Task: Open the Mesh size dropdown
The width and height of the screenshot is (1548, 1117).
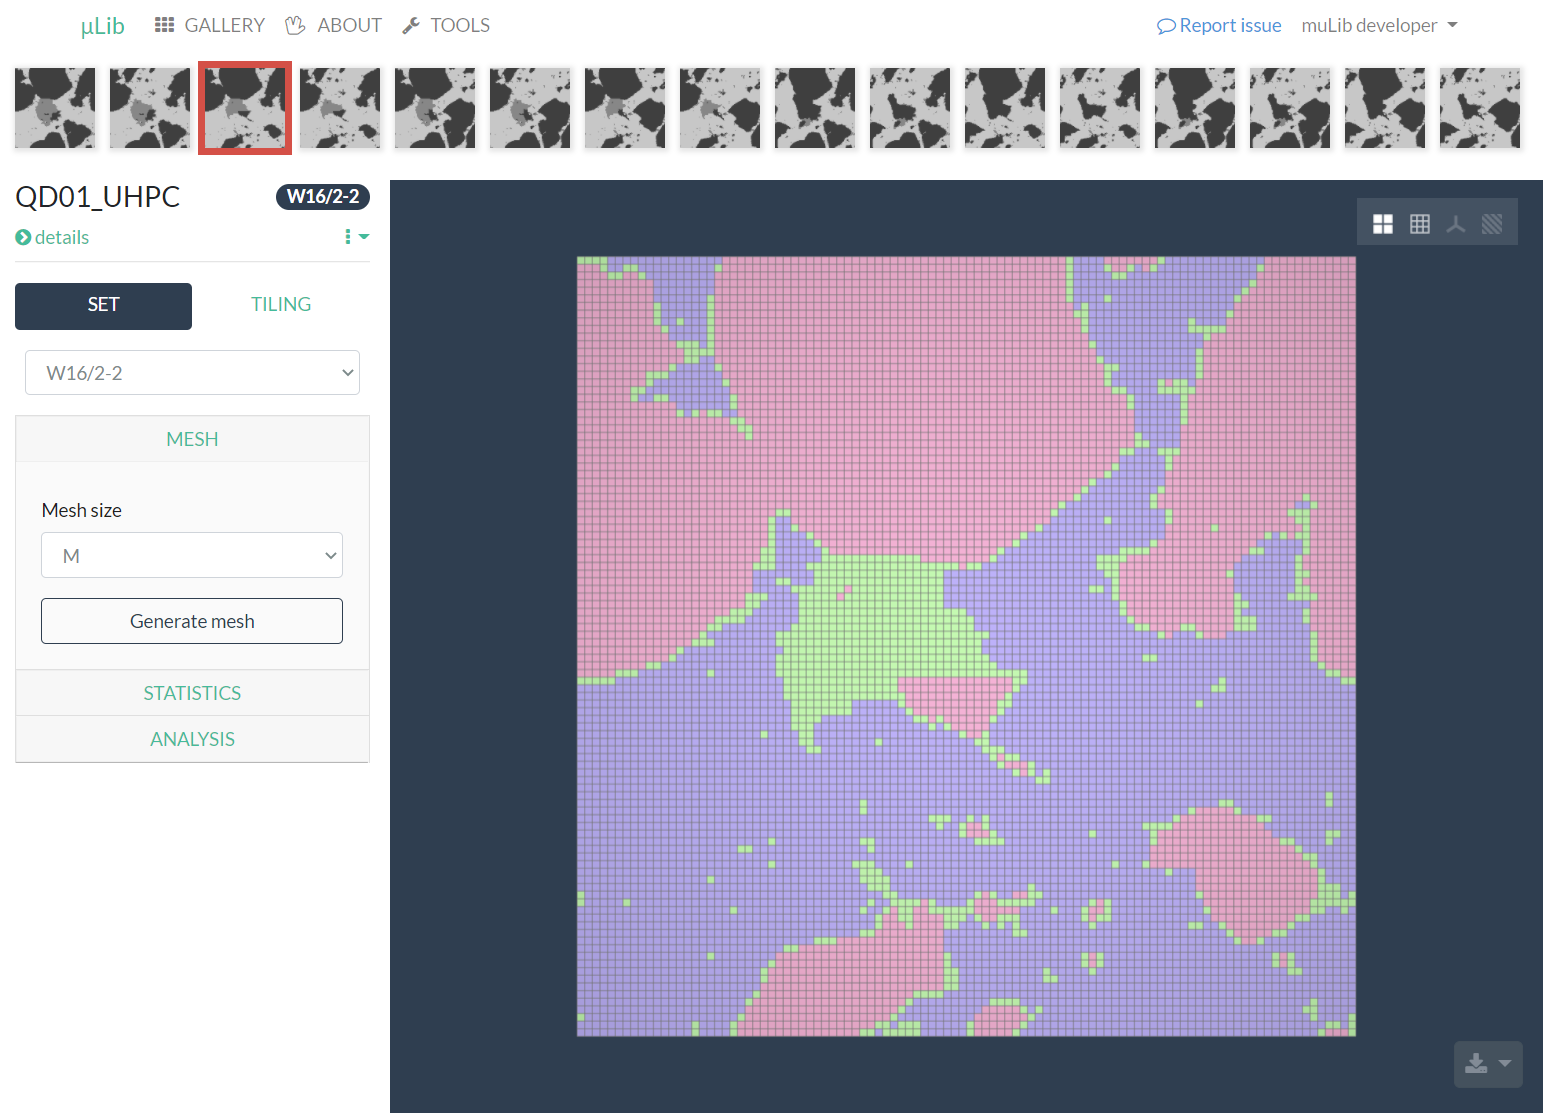Action: (x=192, y=556)
